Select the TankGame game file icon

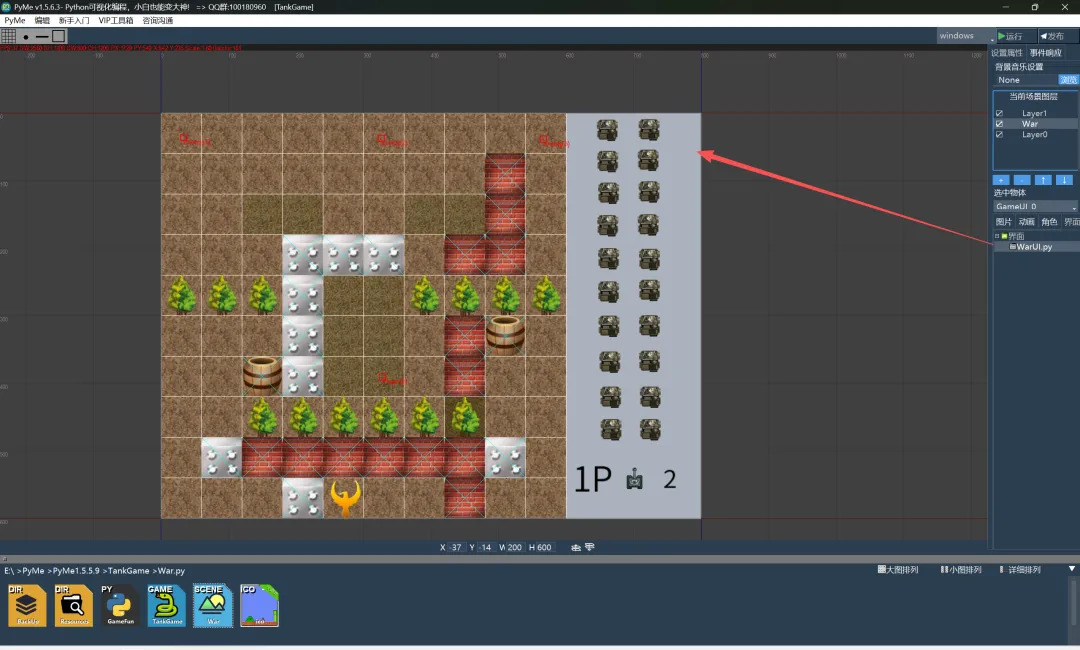[166, 605]
